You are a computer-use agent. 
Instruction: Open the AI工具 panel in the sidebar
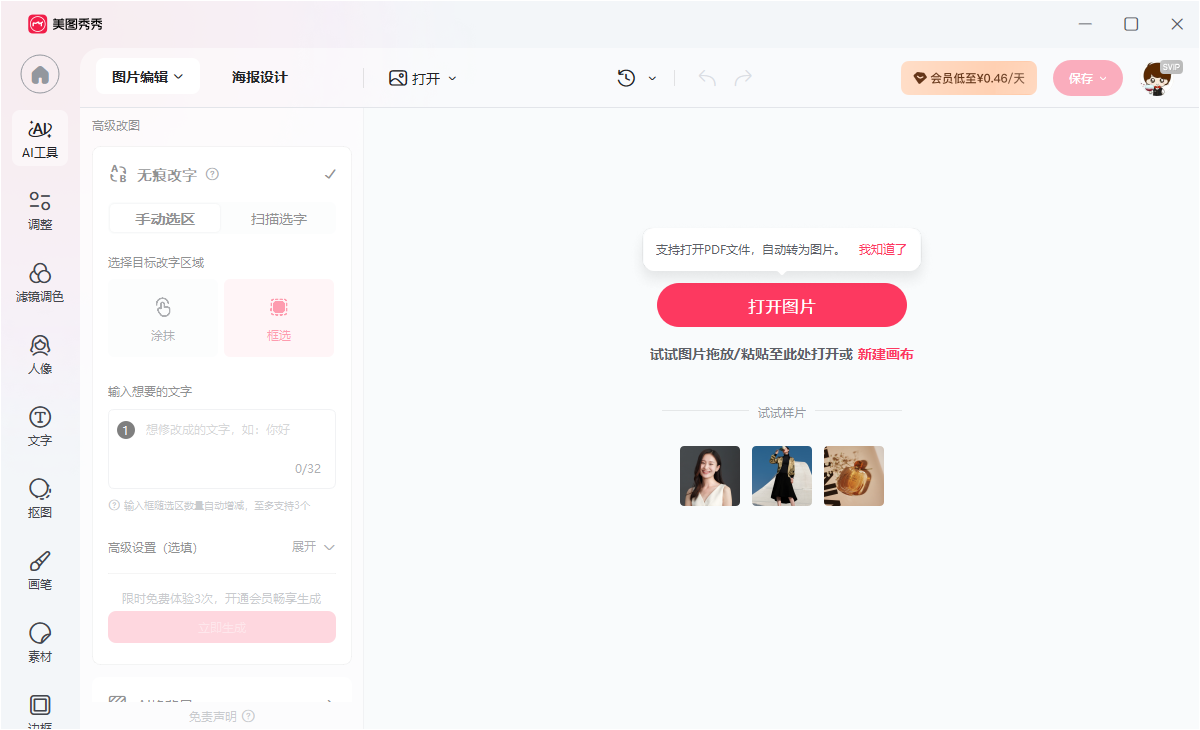click(40, 138)
